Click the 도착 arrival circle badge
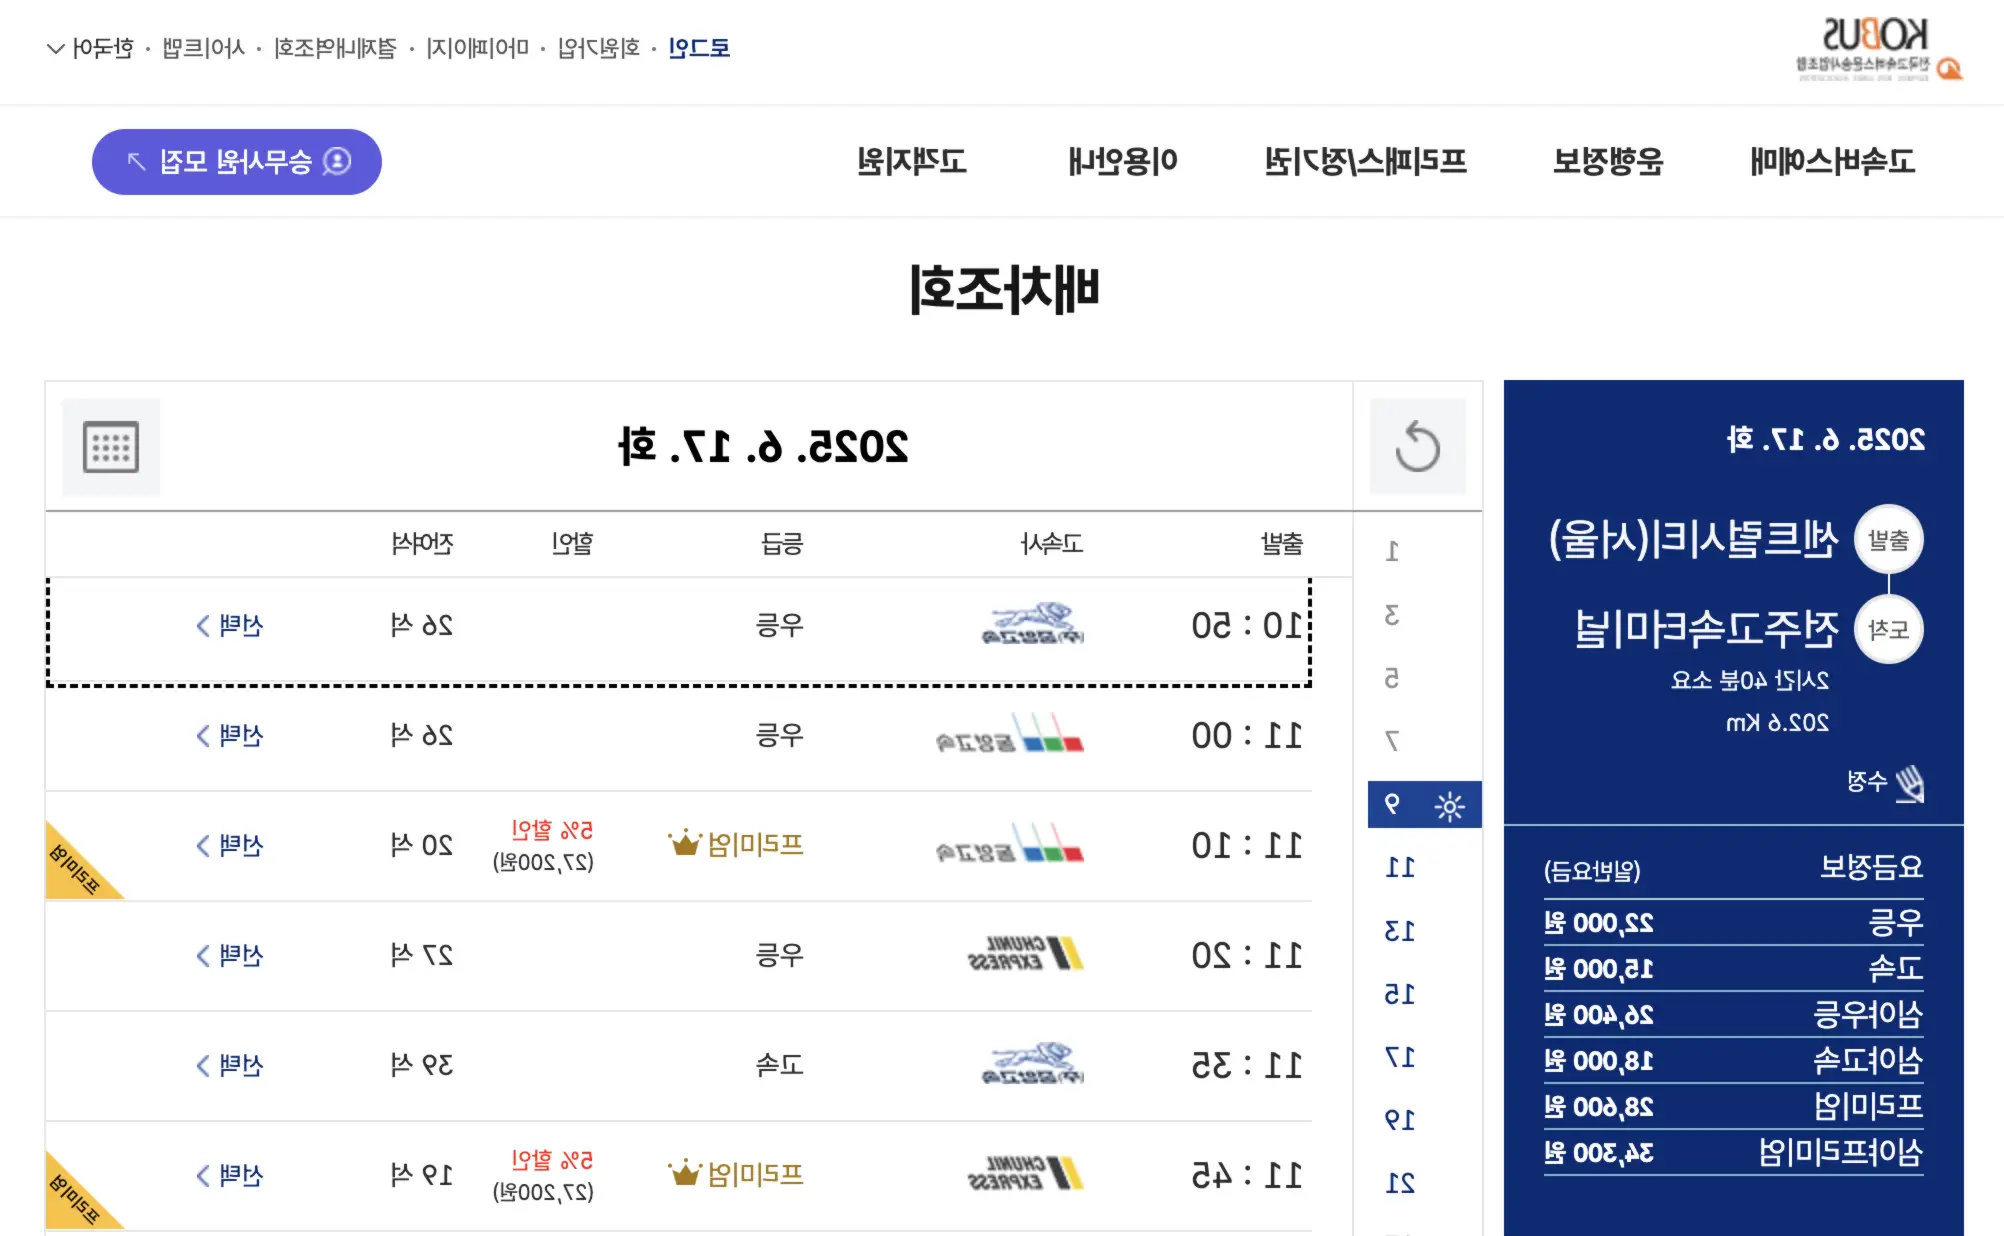The image size is (2004, 1236). point(1888,630)
